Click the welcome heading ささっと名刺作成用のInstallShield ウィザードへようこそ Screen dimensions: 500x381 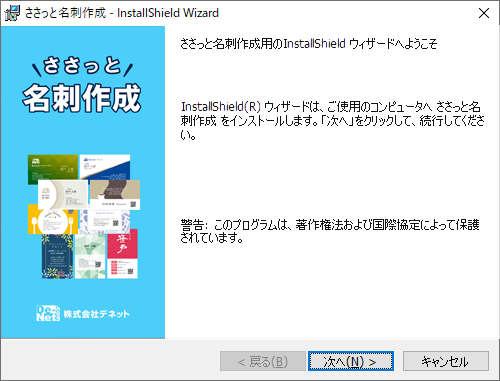[308, 44]
